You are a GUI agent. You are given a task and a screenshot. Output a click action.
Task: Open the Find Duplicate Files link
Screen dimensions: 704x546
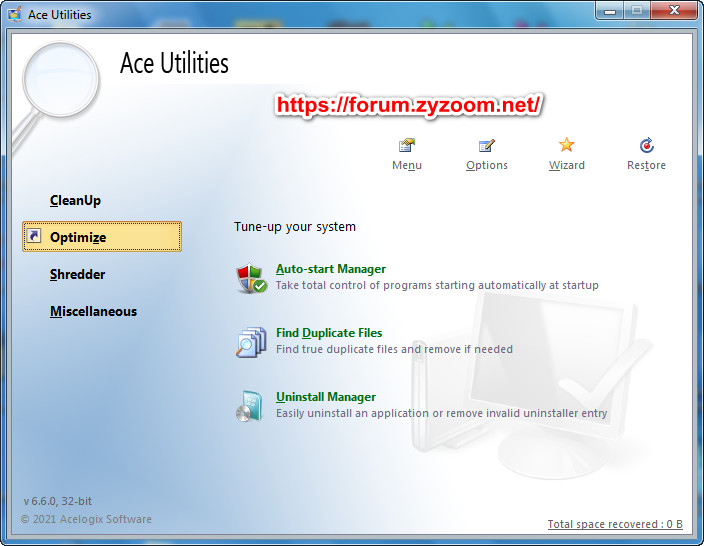point(329,333)
